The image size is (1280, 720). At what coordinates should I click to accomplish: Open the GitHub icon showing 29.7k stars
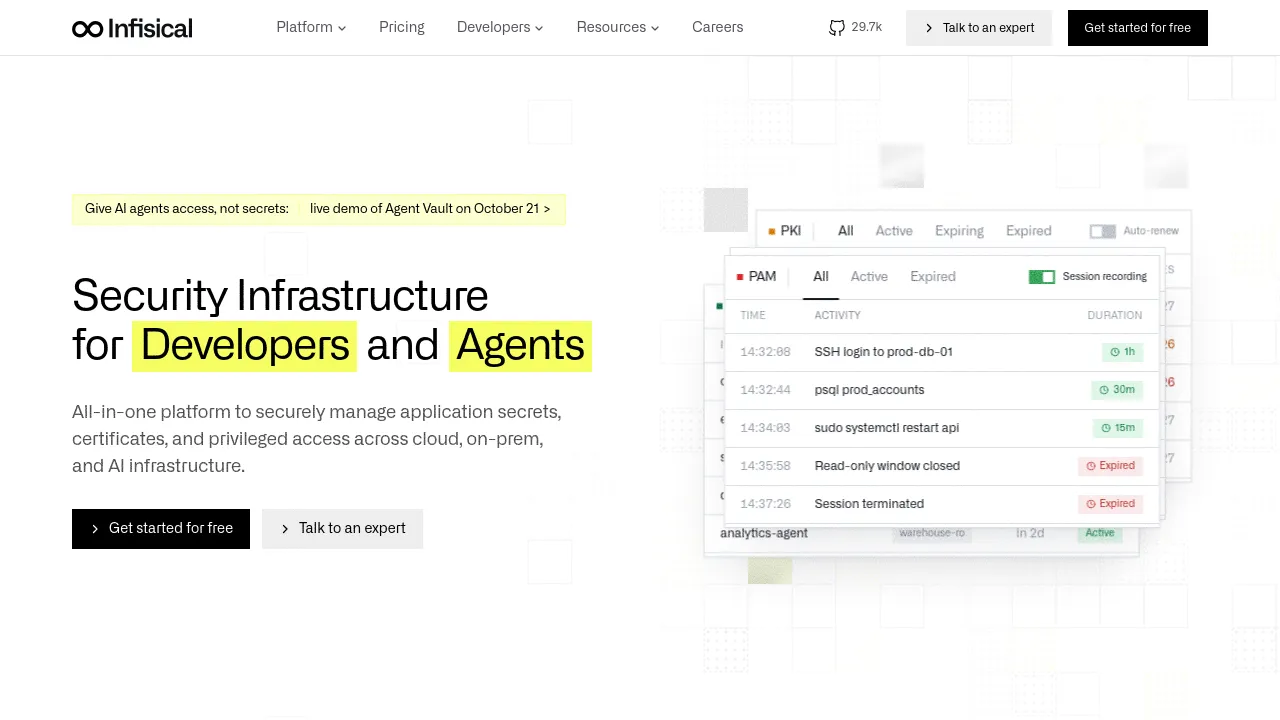837,28
